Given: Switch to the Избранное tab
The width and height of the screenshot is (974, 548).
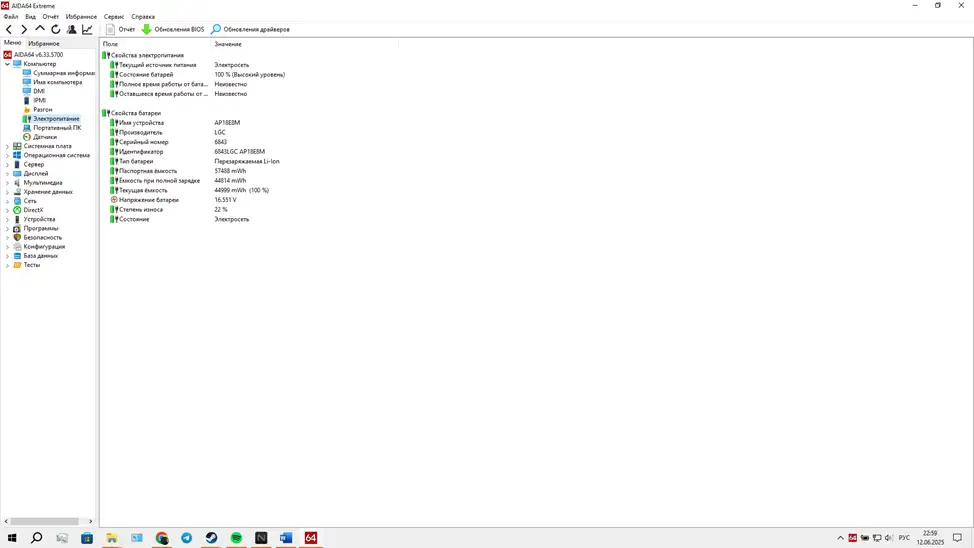Looking at the screenshot, I should click(x=43, y=43).
